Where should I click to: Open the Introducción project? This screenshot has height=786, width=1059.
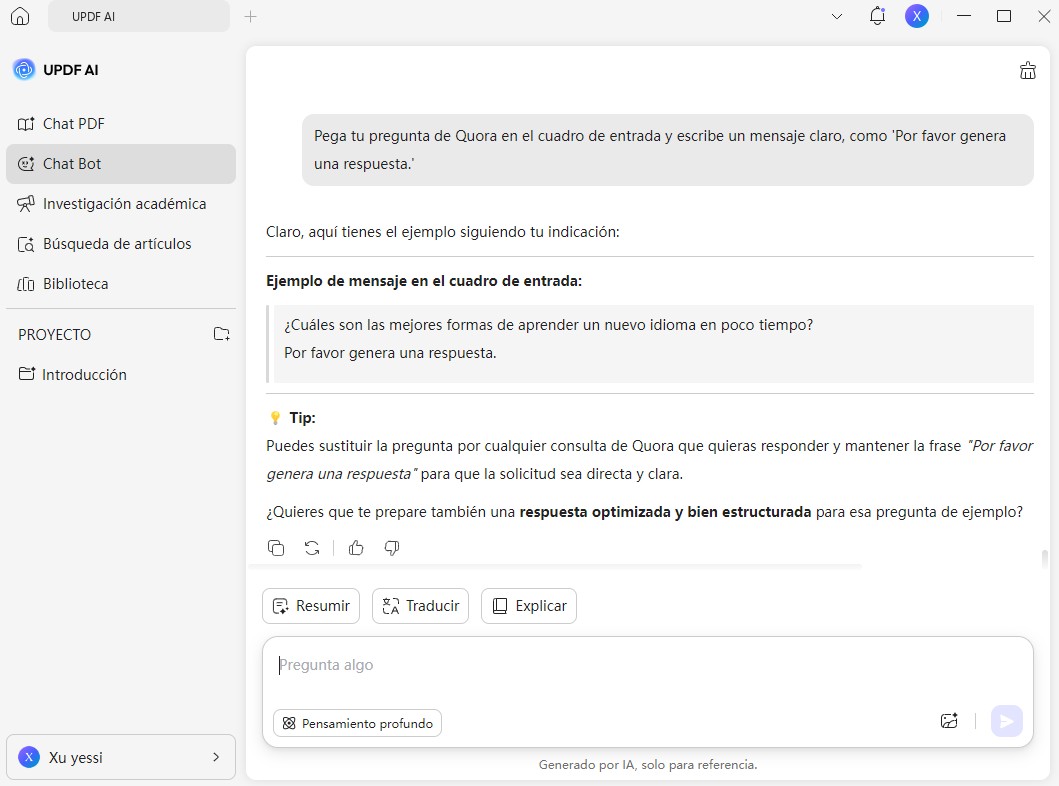click(84, 375)
